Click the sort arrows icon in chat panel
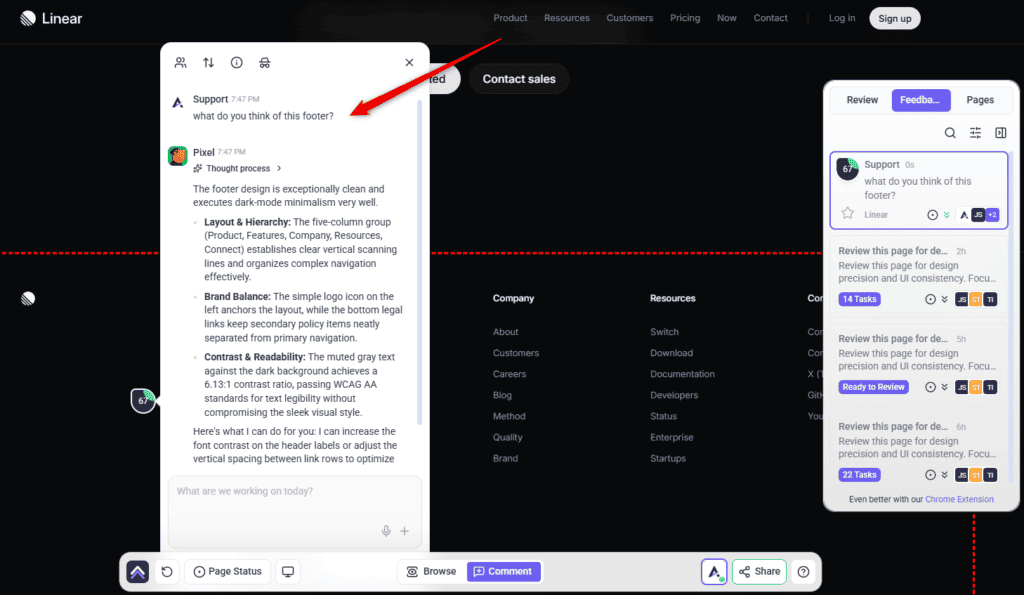Image resolution: width=1024 pixels, height=595 pixels. click(x=208, y=63)
